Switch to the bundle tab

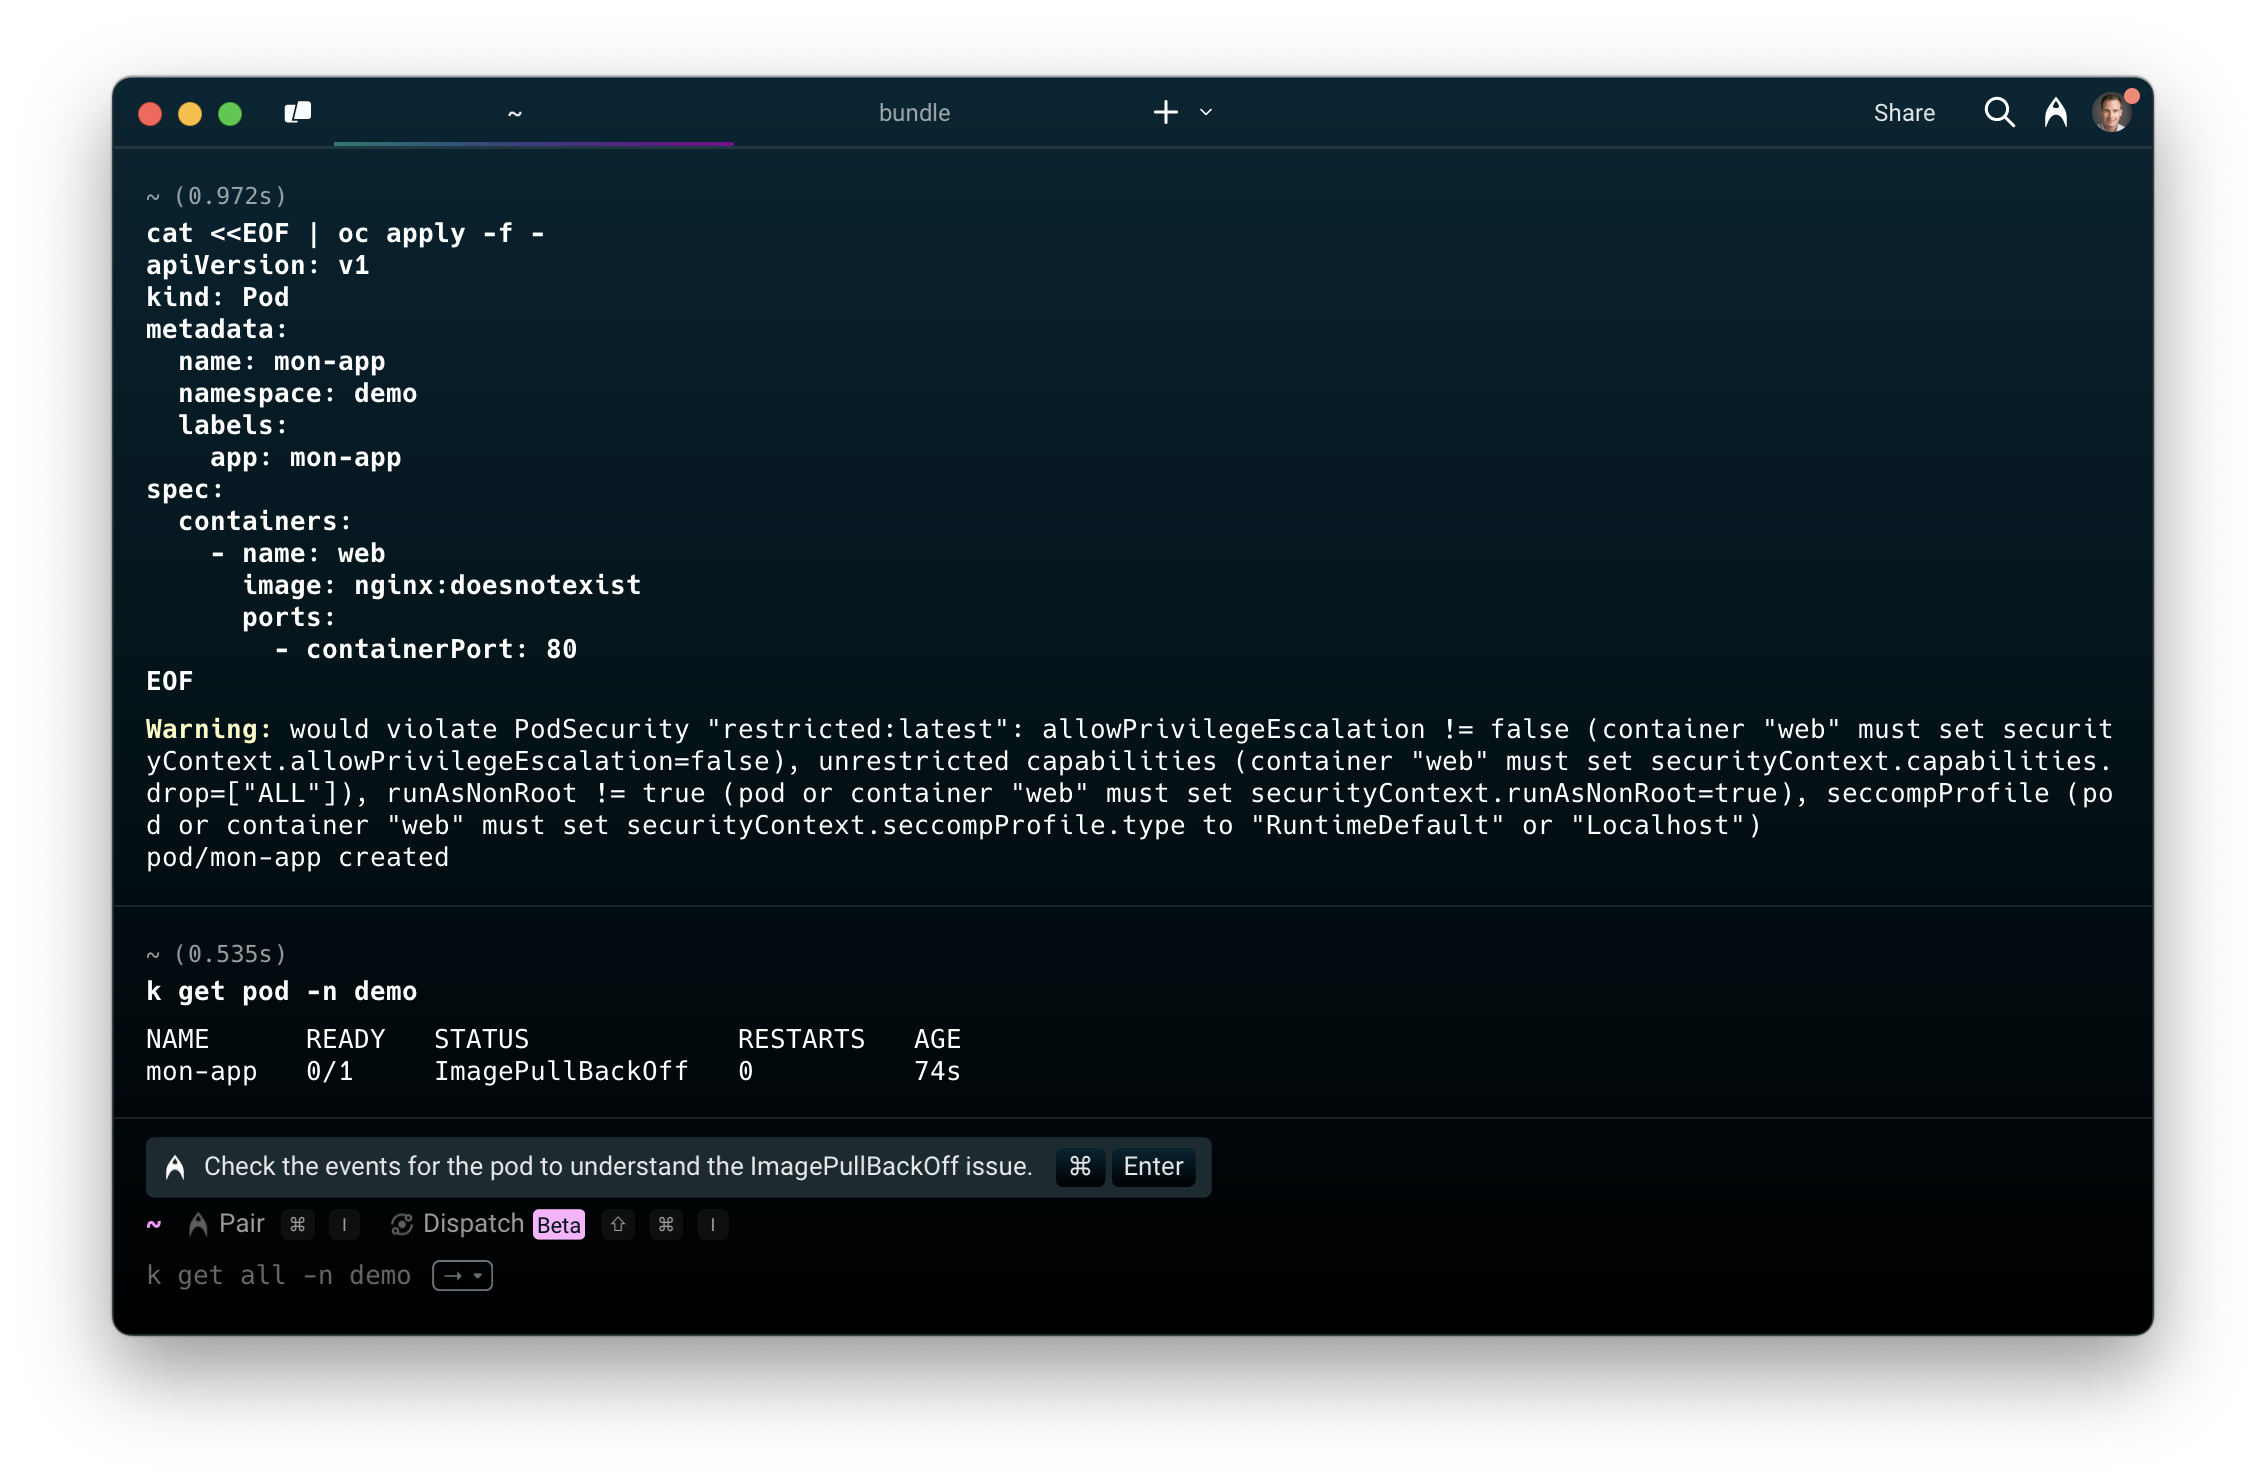[914, 113]
